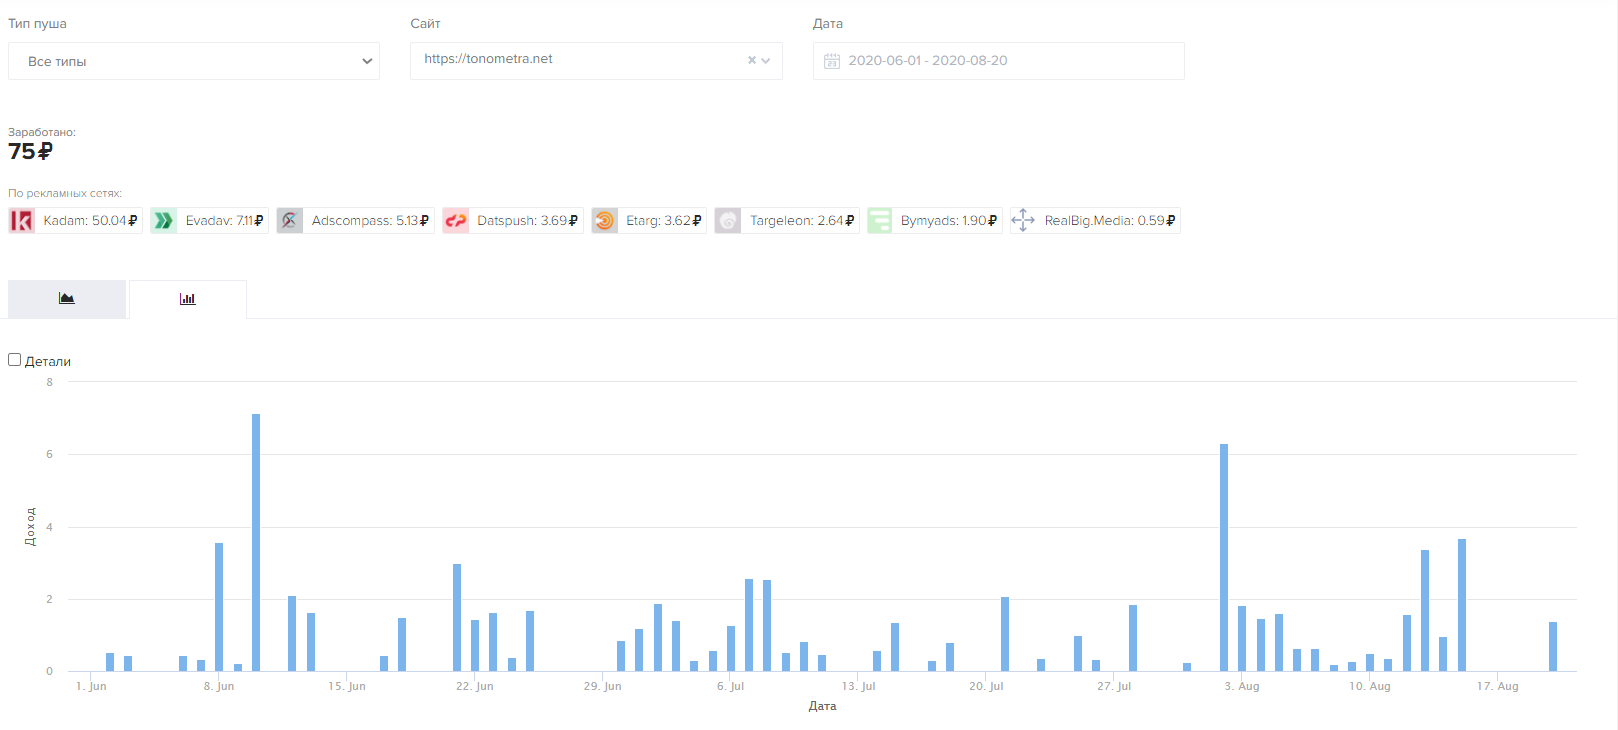Clear the selected site tonometra.net
This screenshot has height=730, width=1618.
coord(752,61)
